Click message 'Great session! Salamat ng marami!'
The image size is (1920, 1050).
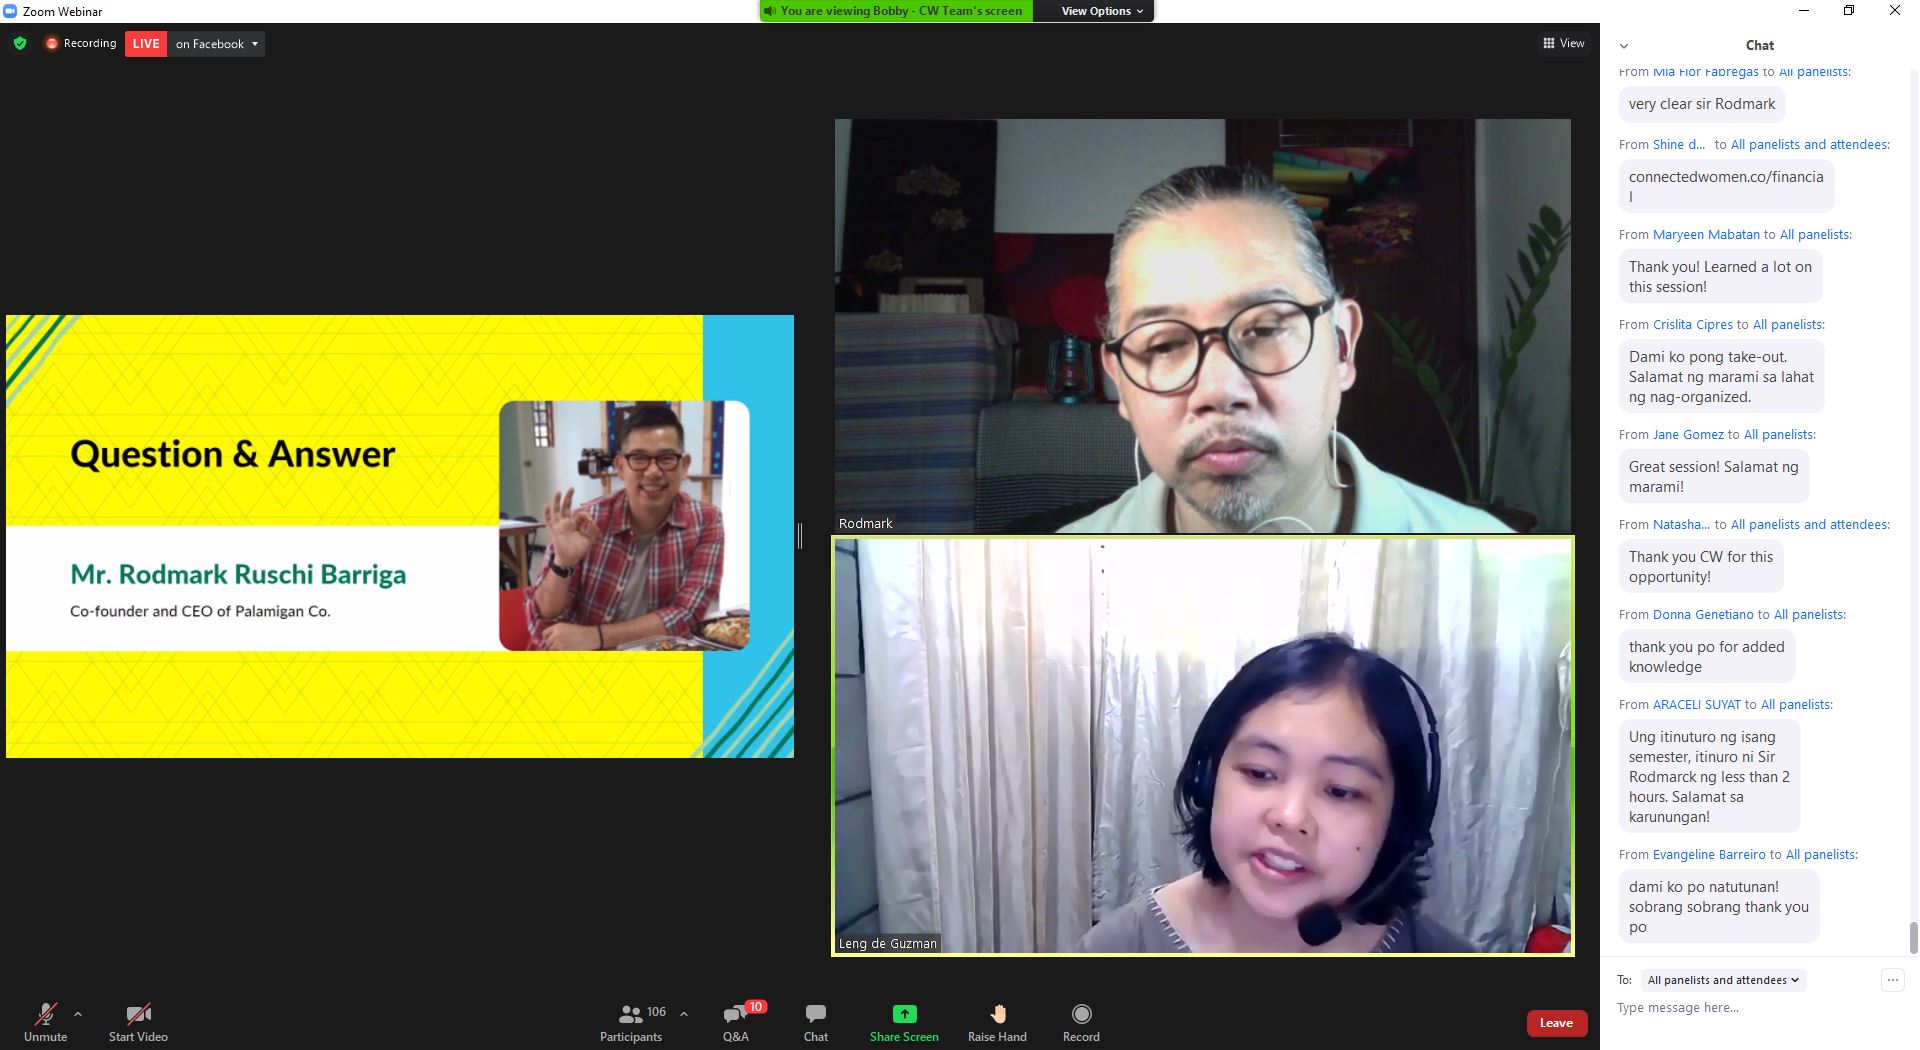pos(1713,477)
